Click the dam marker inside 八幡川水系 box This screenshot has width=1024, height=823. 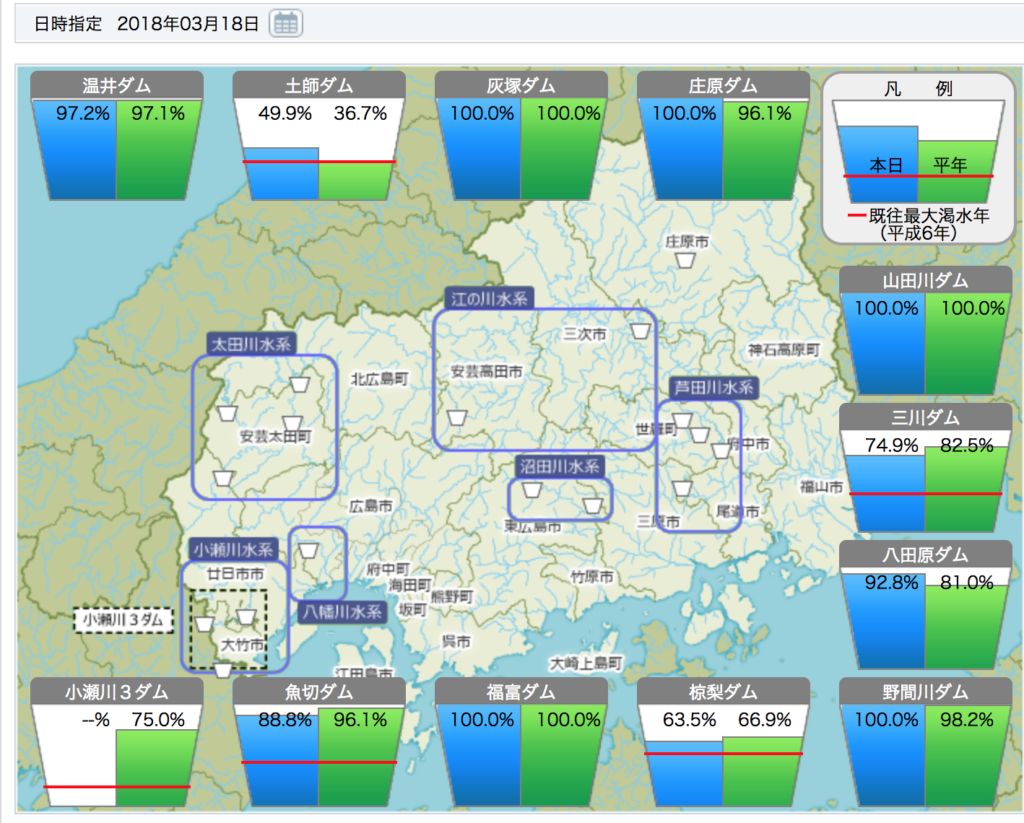point(310,550)
